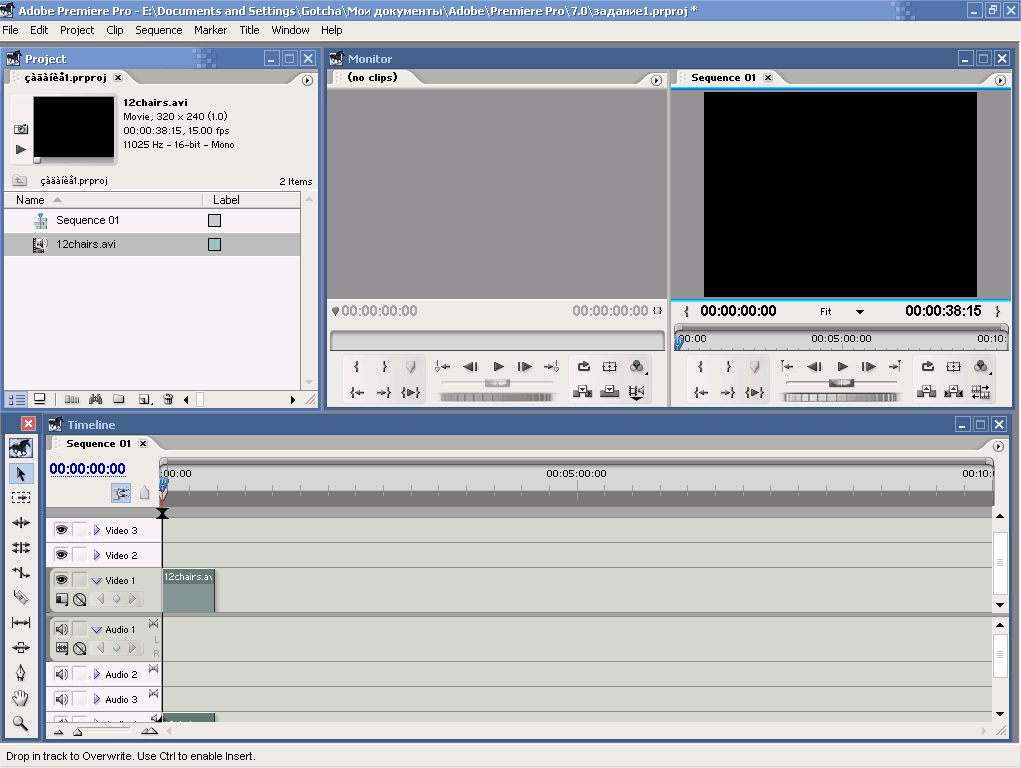Viewport: 1021px width, 768px height.
Task: Select the Rolling Edit tool
Action: pos(21,547)
